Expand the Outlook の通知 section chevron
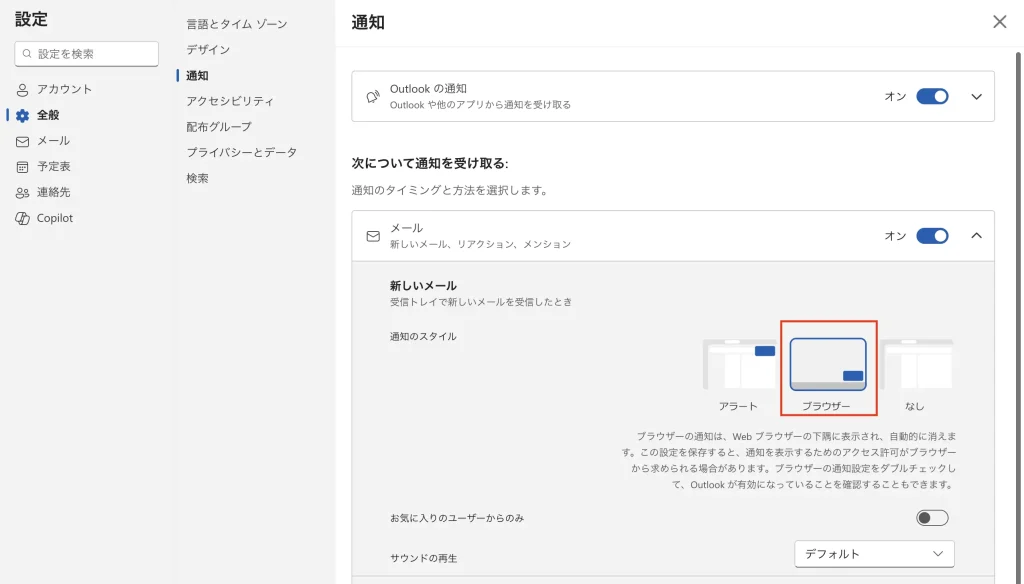The height and width of the screenshot is (584, 1024). (x=977, y=97)
